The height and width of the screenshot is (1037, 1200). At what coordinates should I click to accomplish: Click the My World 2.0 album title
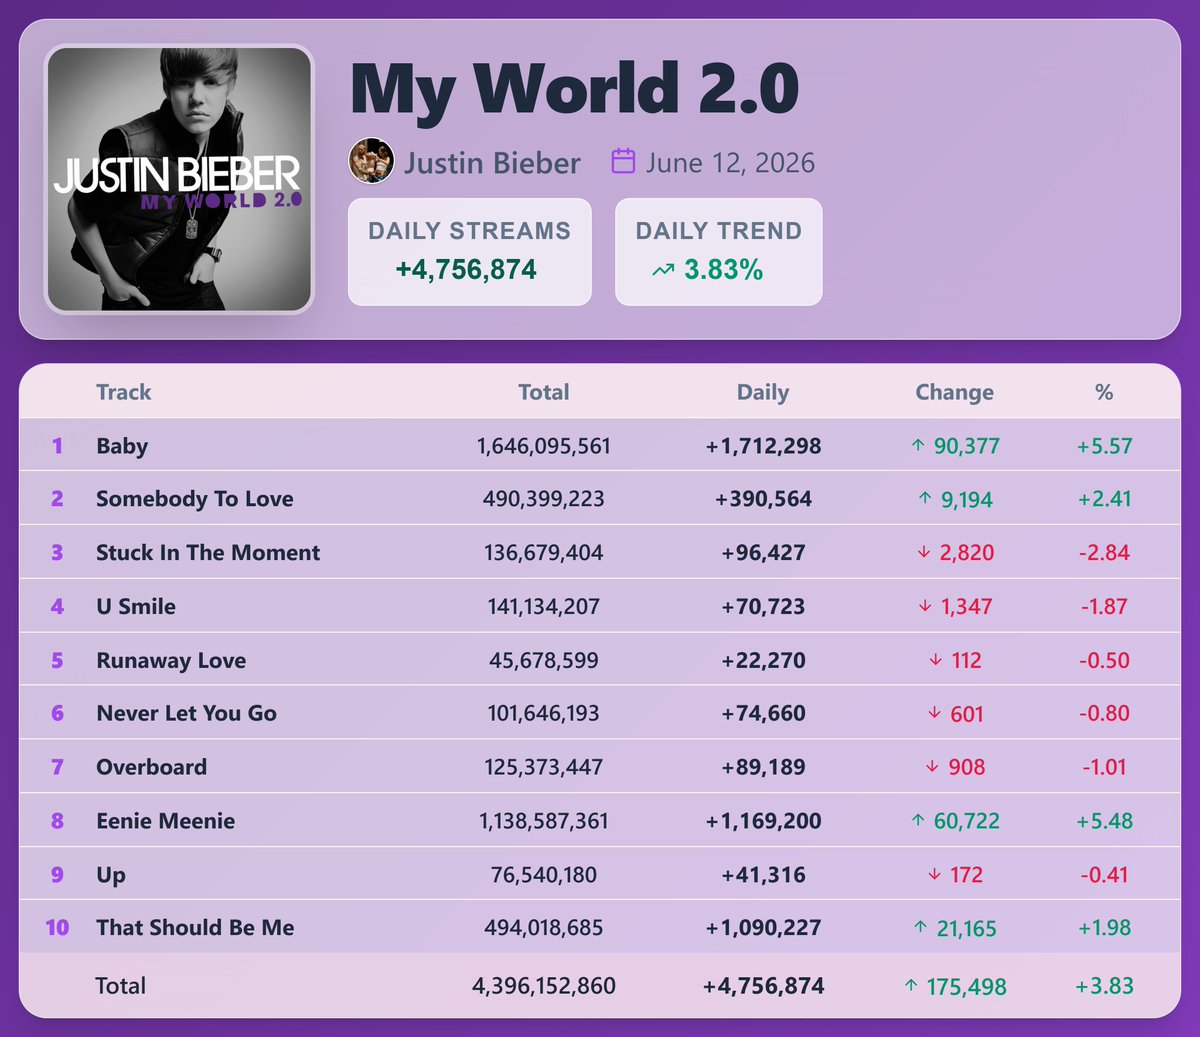click(575, 88)
